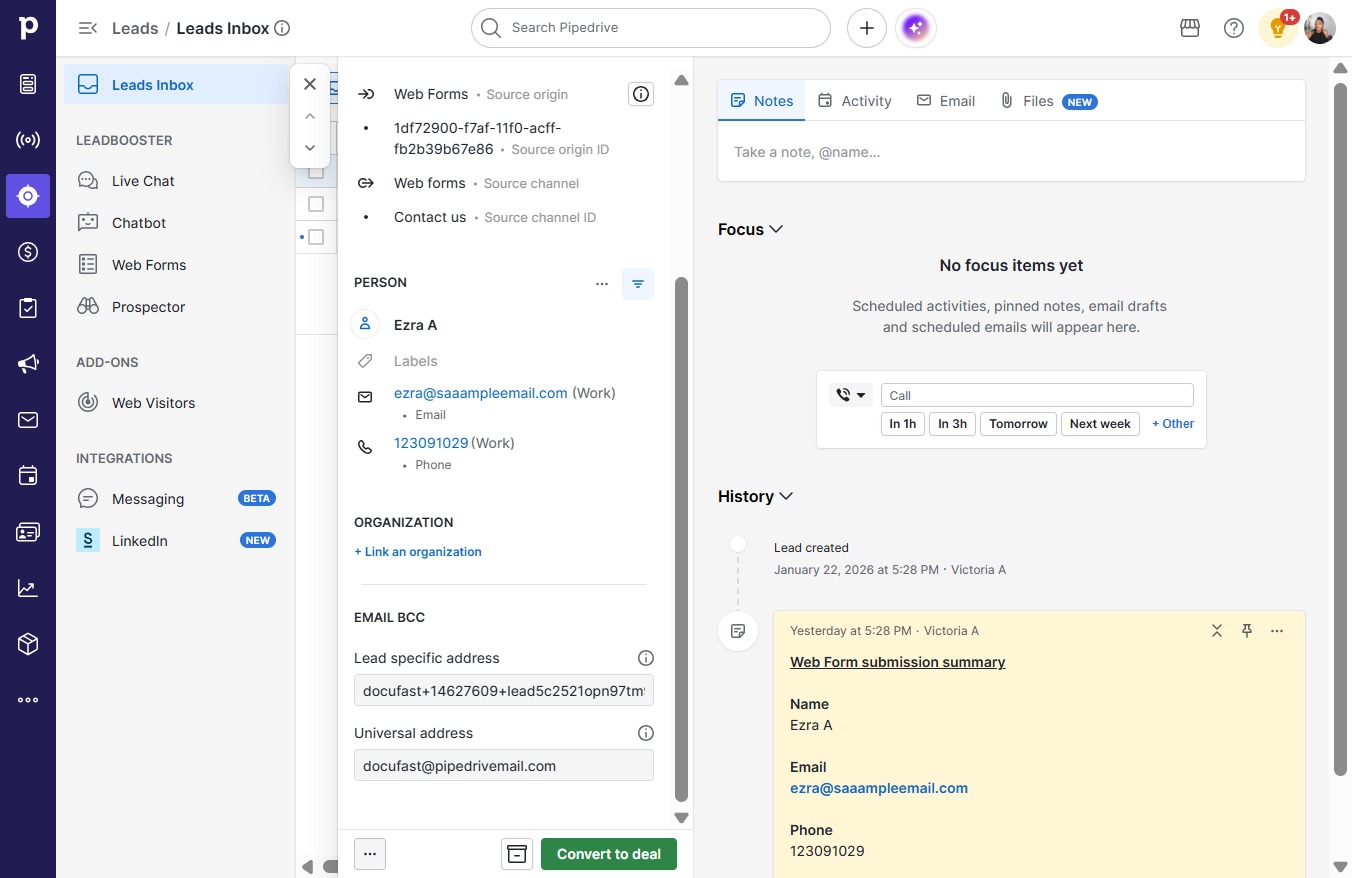Screen dimensions: 1352x878
Task: Expand the Focus section chevron
Action: click(776, 229)
